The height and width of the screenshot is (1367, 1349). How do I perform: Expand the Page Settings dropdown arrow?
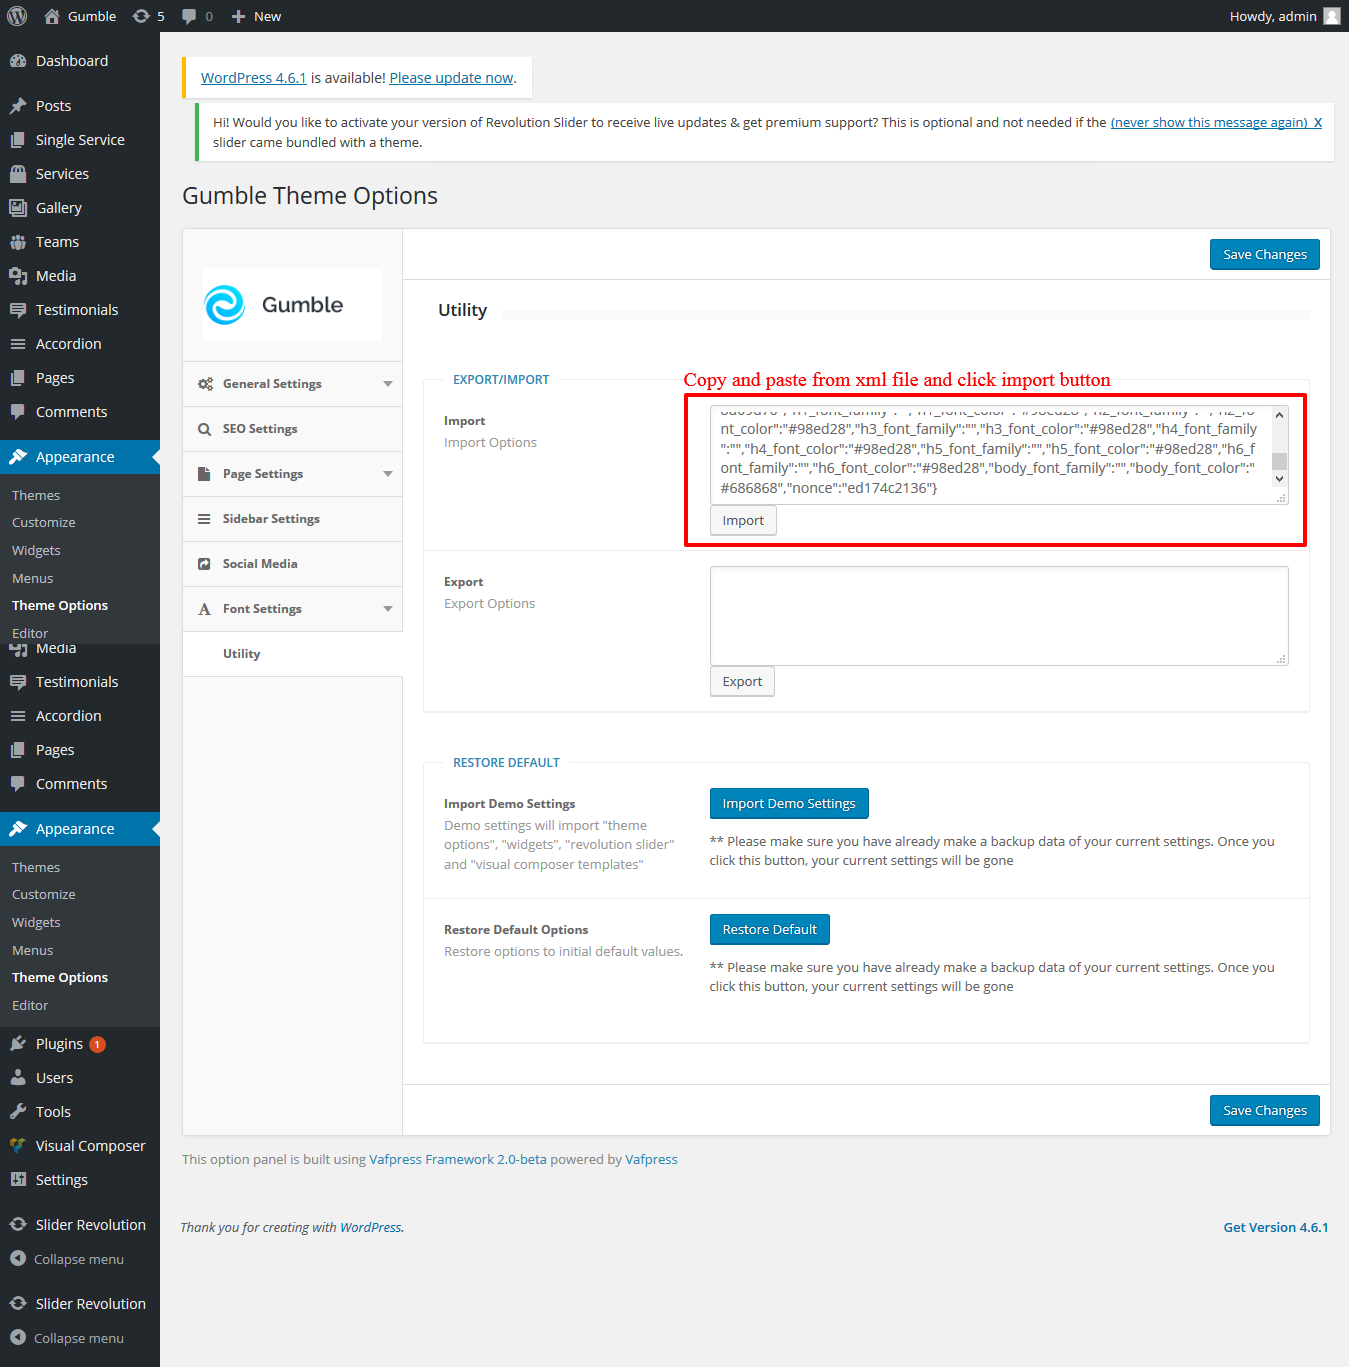point(388,474)
